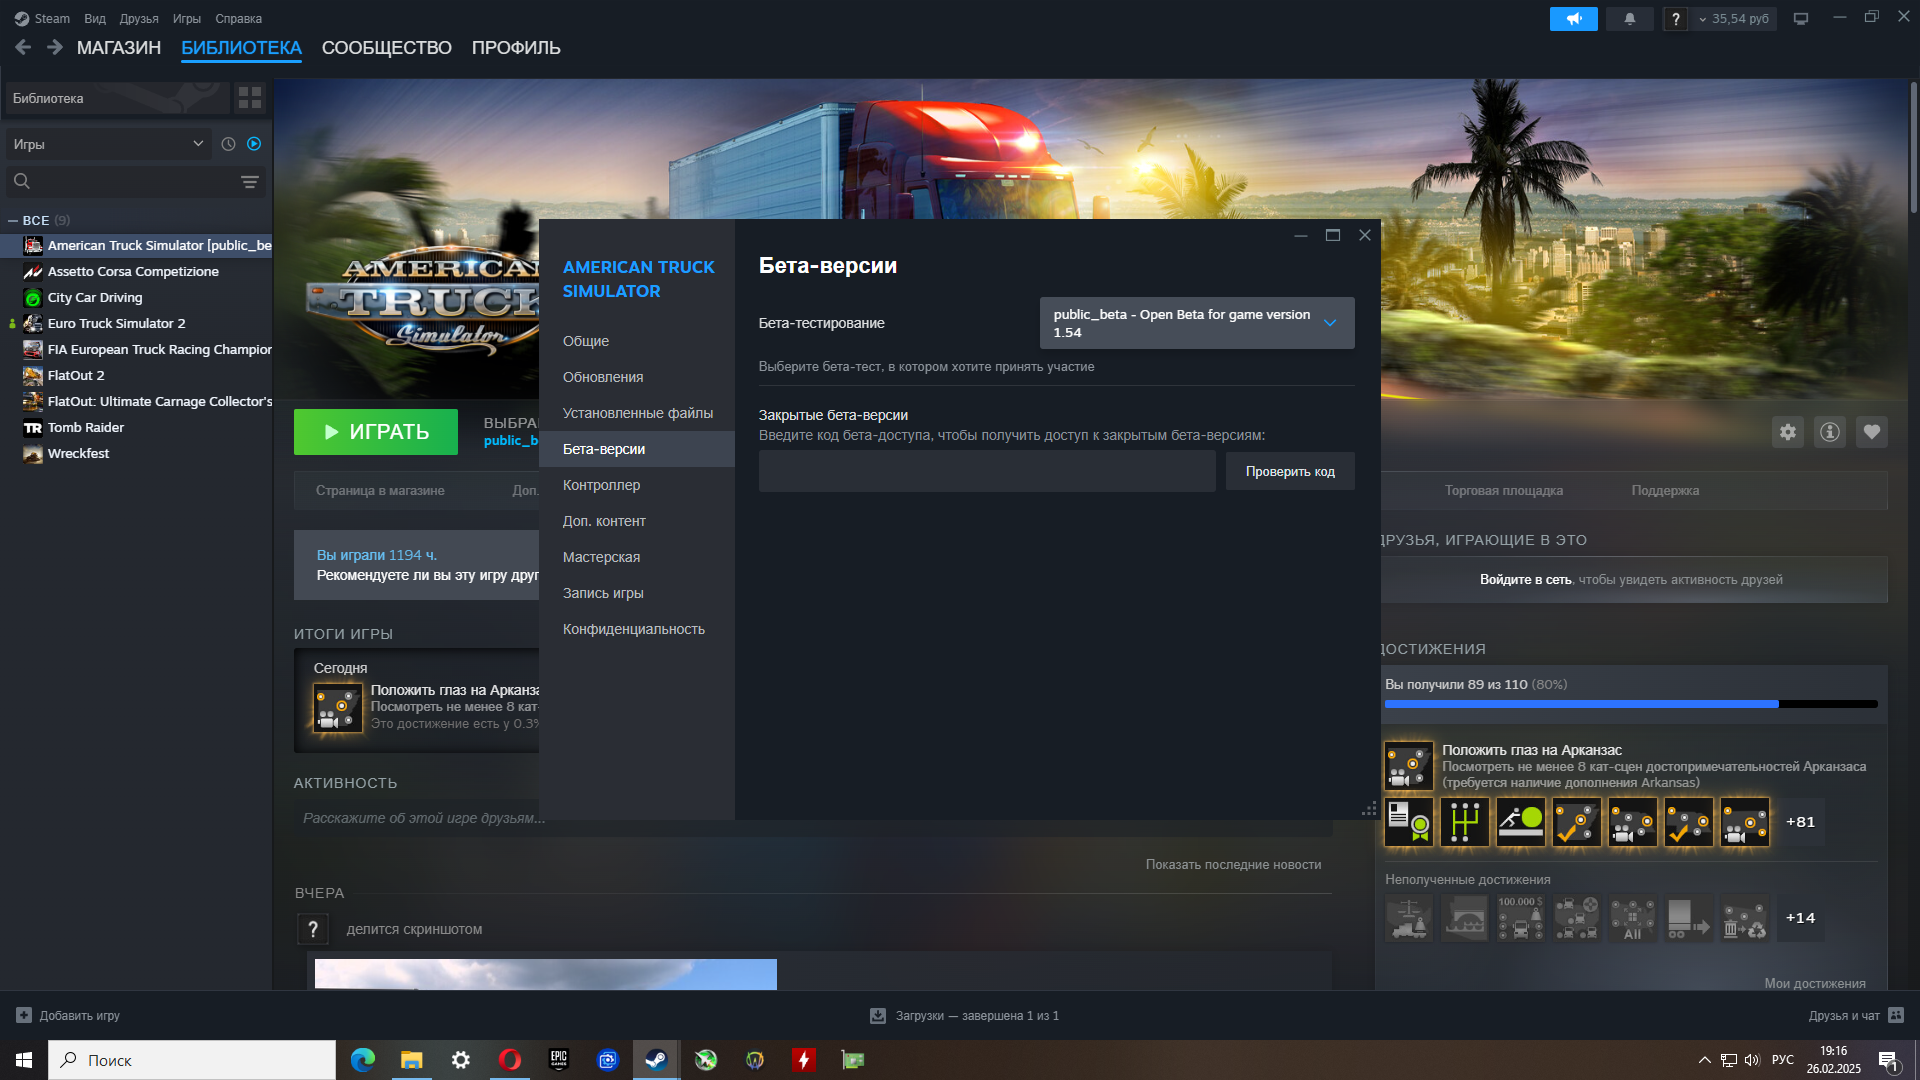Click the green ИГРАТЬ button
The height and width of the screenshot is (1080, 1920).
[375, 432]
